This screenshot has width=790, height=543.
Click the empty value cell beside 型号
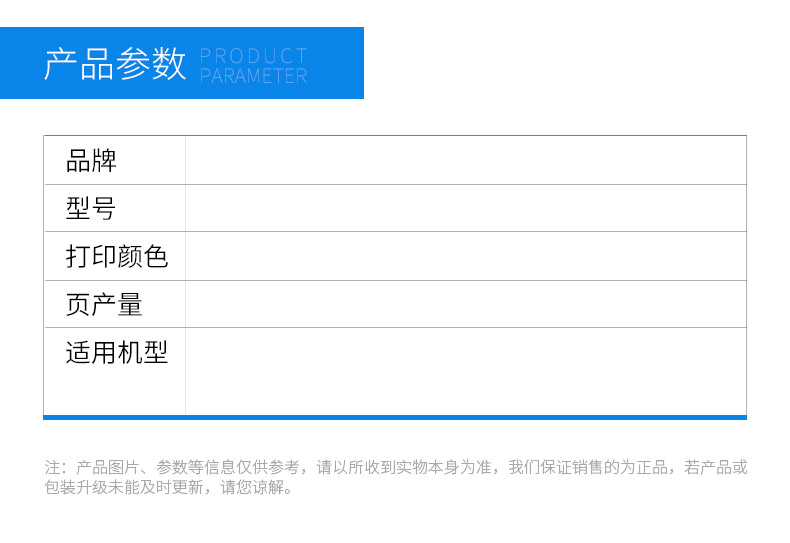[x=465, y=208]
